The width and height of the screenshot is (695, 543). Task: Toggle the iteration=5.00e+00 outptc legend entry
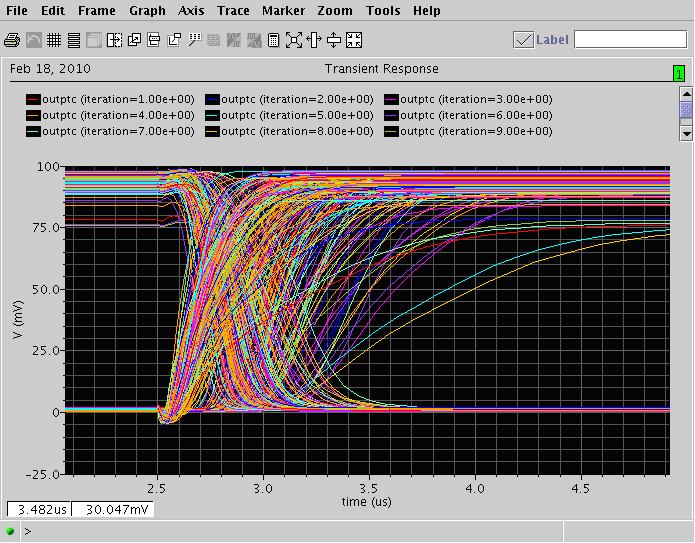(x=288, y=115)
